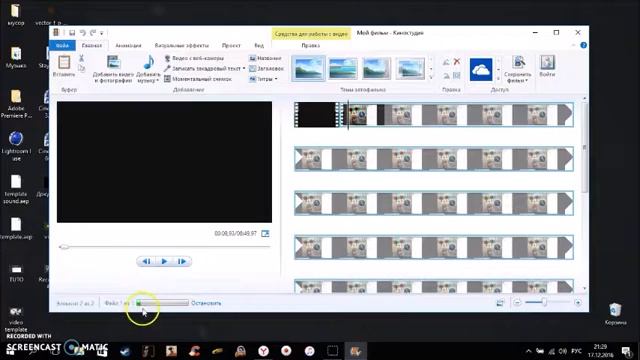The width and height of the screenshot is (640, 360).
Task: Click the Save icon in quick access toolbar
Action: coord(72,33)
